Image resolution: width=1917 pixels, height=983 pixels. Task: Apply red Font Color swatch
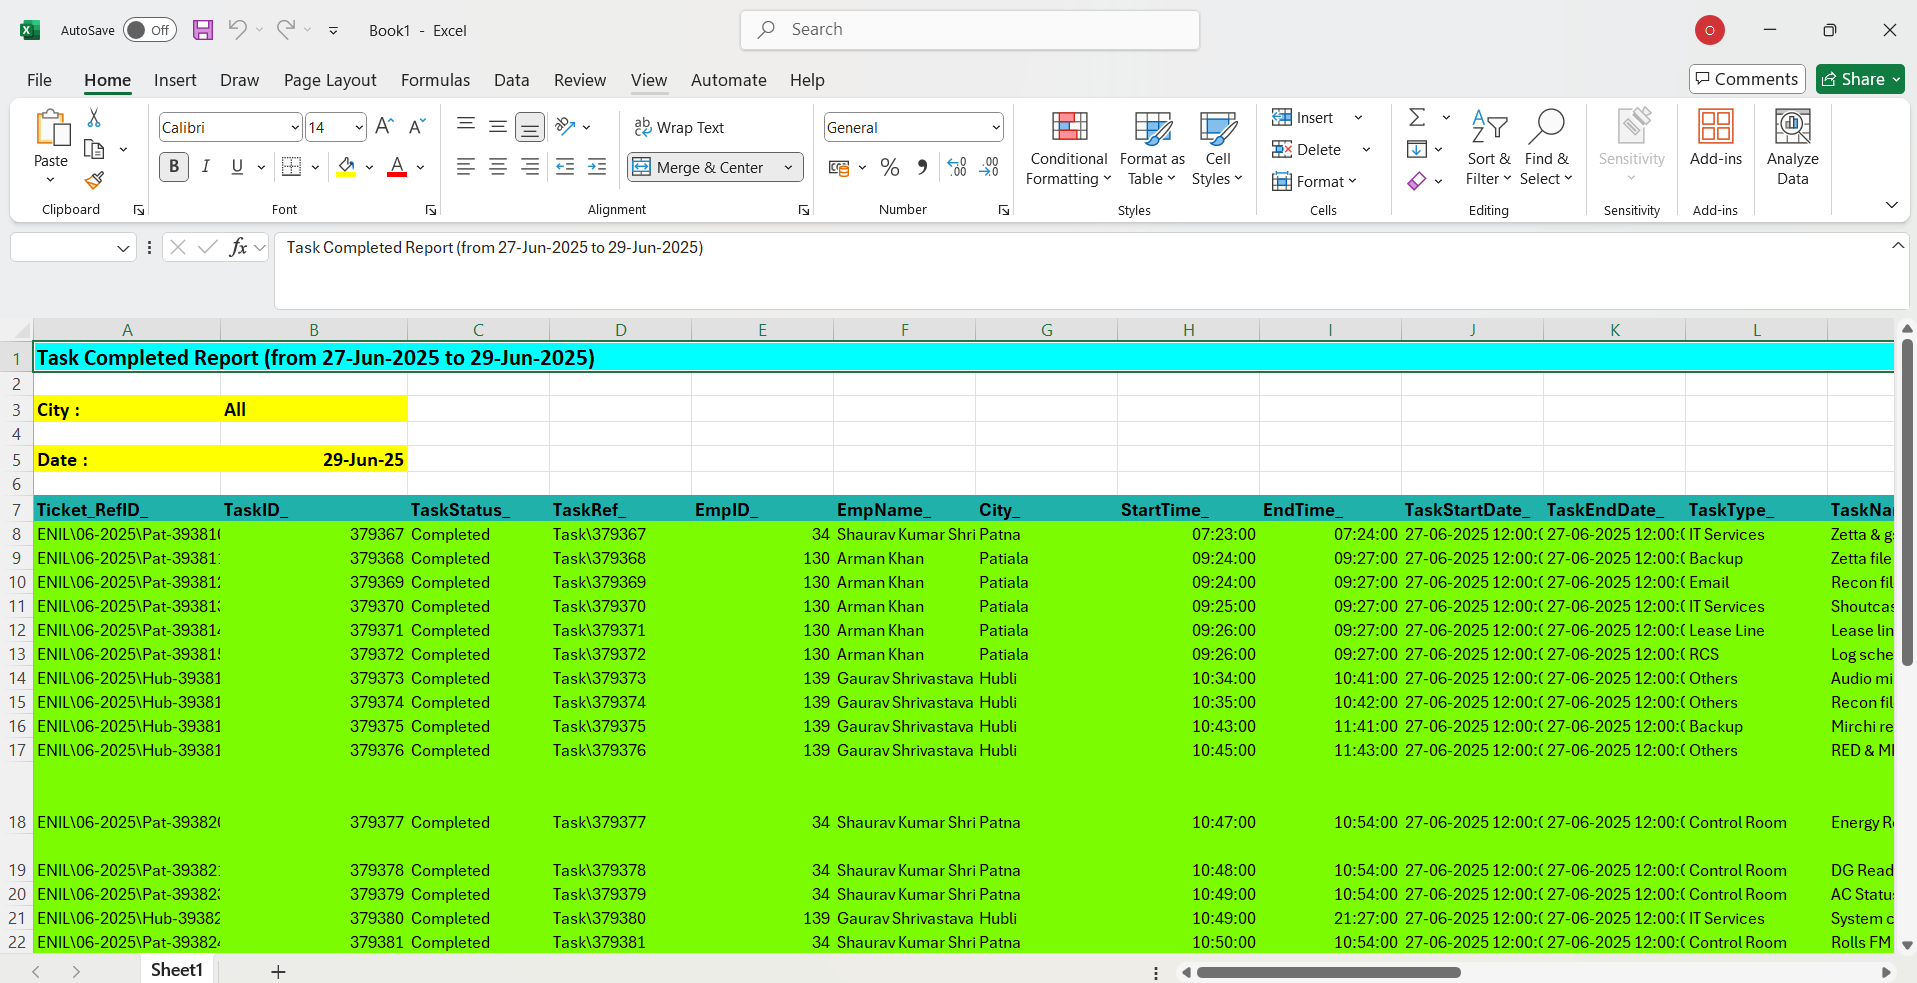(x=397, y=167)
